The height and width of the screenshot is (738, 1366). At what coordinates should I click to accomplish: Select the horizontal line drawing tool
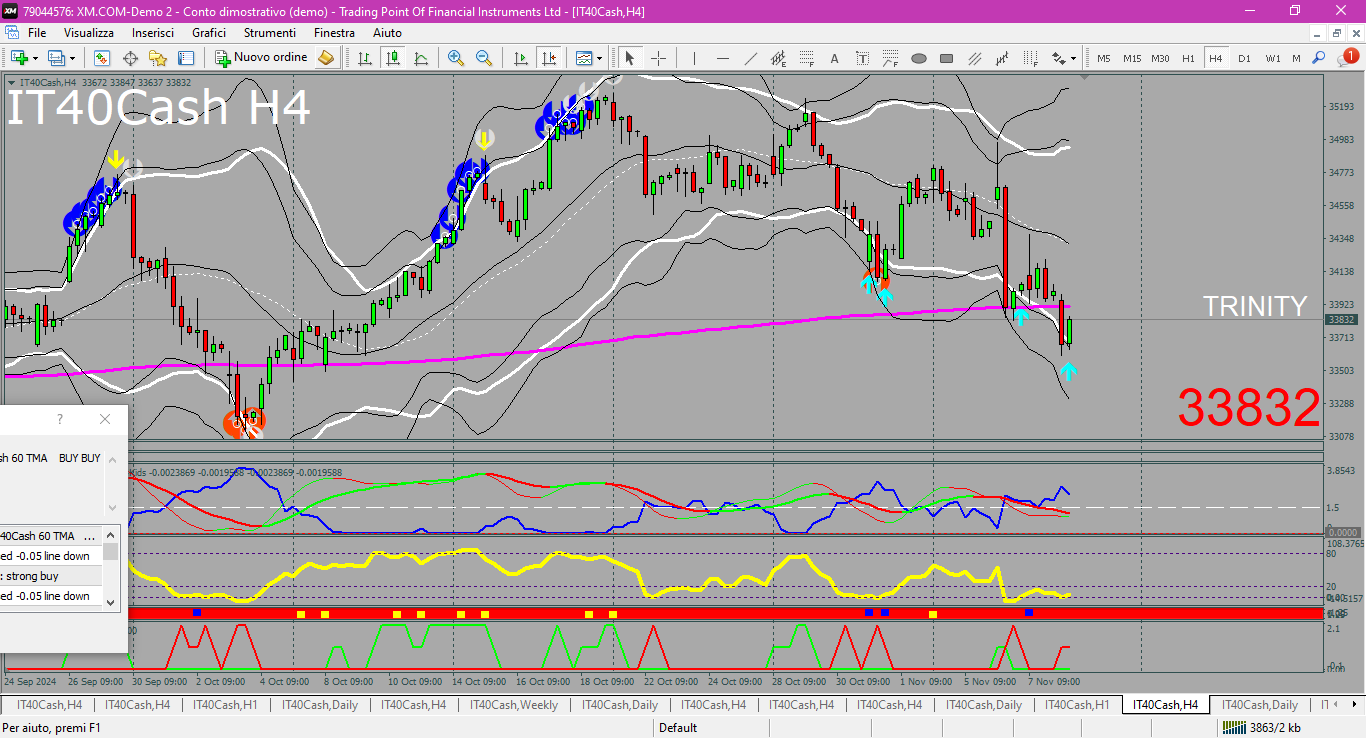(x=722, y=58)
